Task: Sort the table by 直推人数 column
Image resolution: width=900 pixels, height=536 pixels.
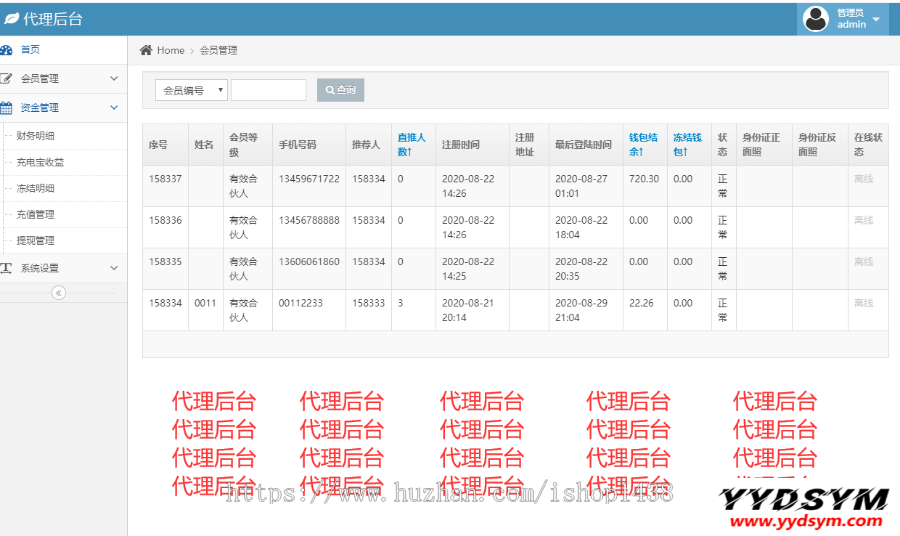Action: [411, 144]
